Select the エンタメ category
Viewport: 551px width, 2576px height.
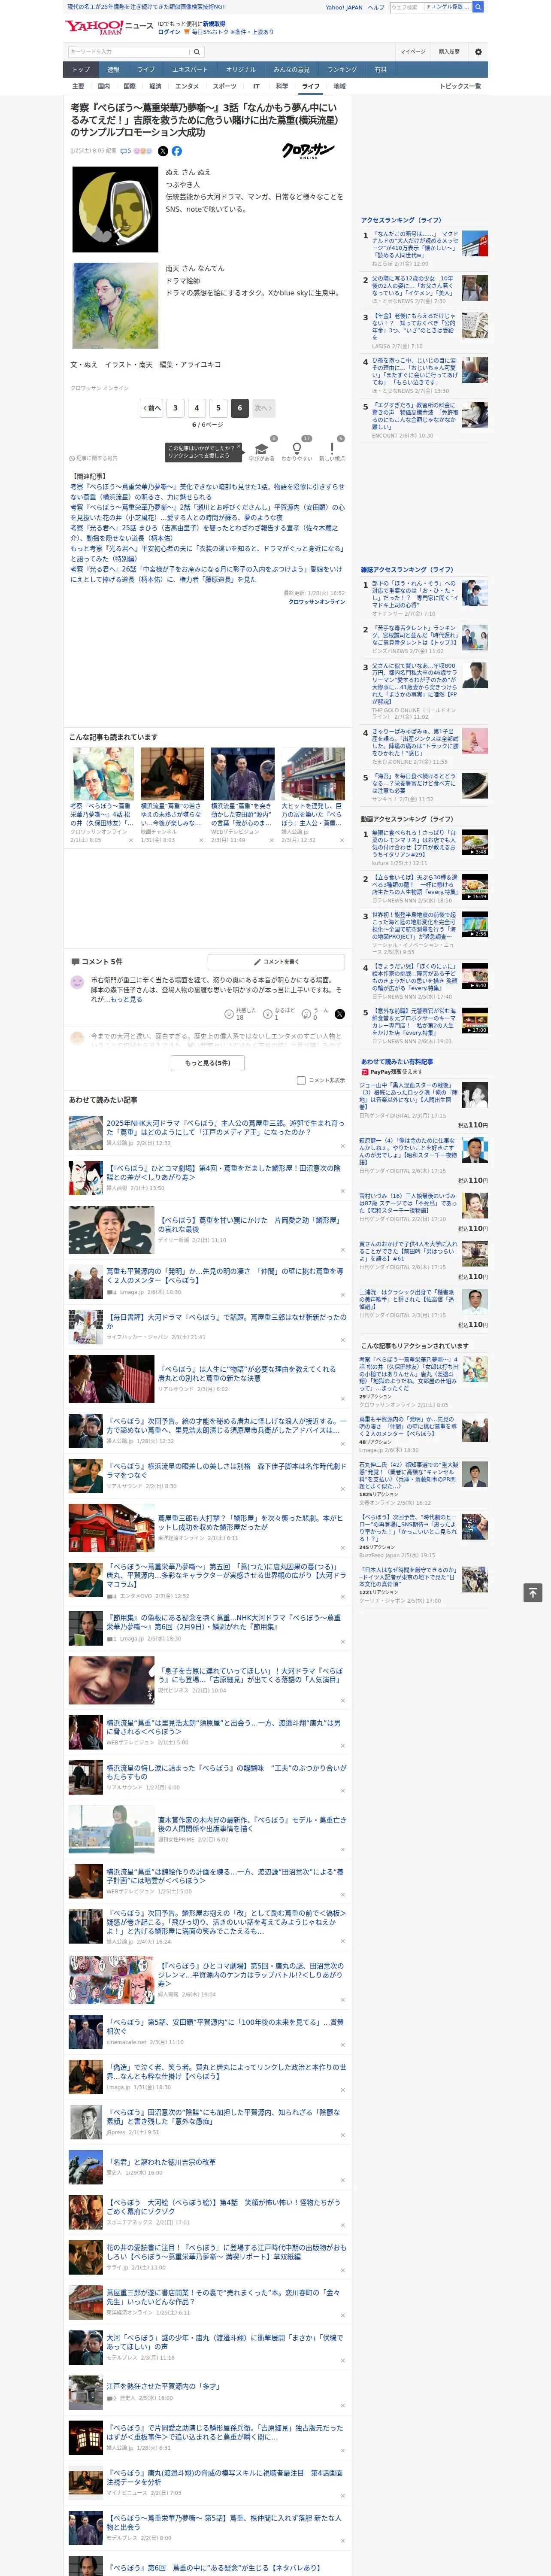pyautogui.click(x=187, y=86)
